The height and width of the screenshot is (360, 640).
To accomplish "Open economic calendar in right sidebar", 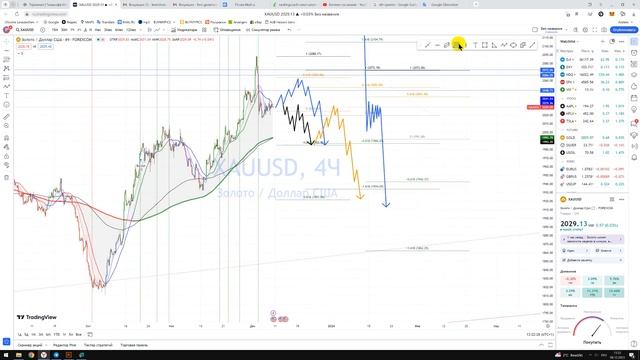I will click(634, 98).
